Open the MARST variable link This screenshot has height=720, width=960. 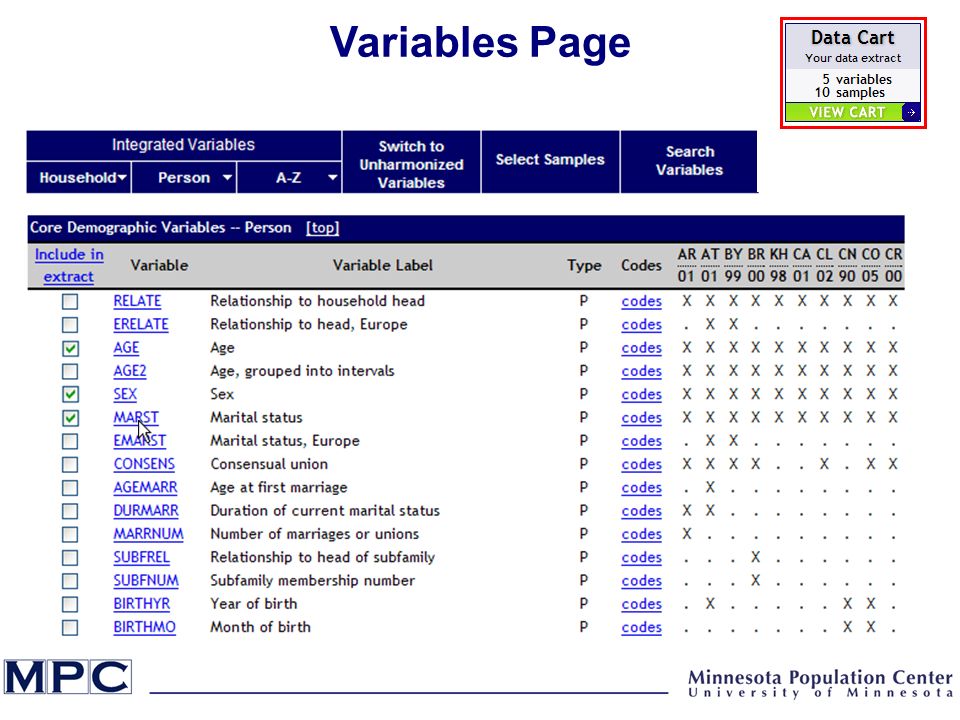(x=136, y=418)
